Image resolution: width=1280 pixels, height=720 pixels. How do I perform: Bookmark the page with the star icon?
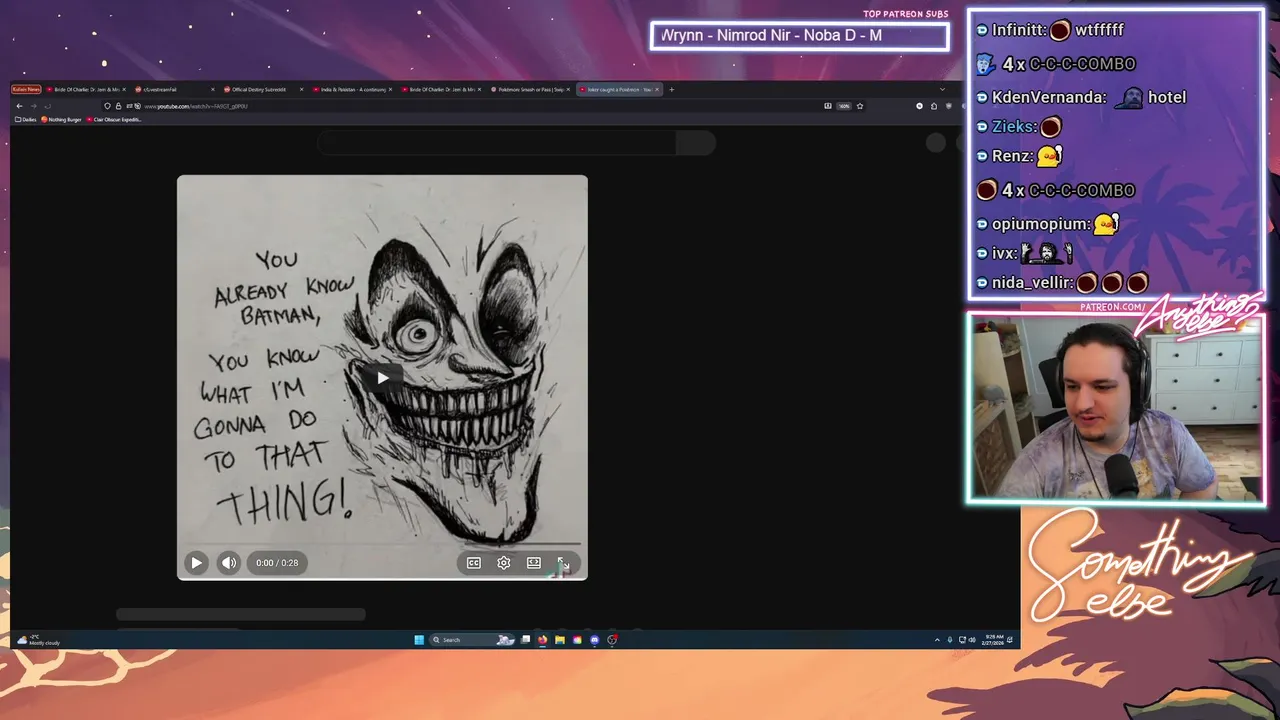[860, 106]
